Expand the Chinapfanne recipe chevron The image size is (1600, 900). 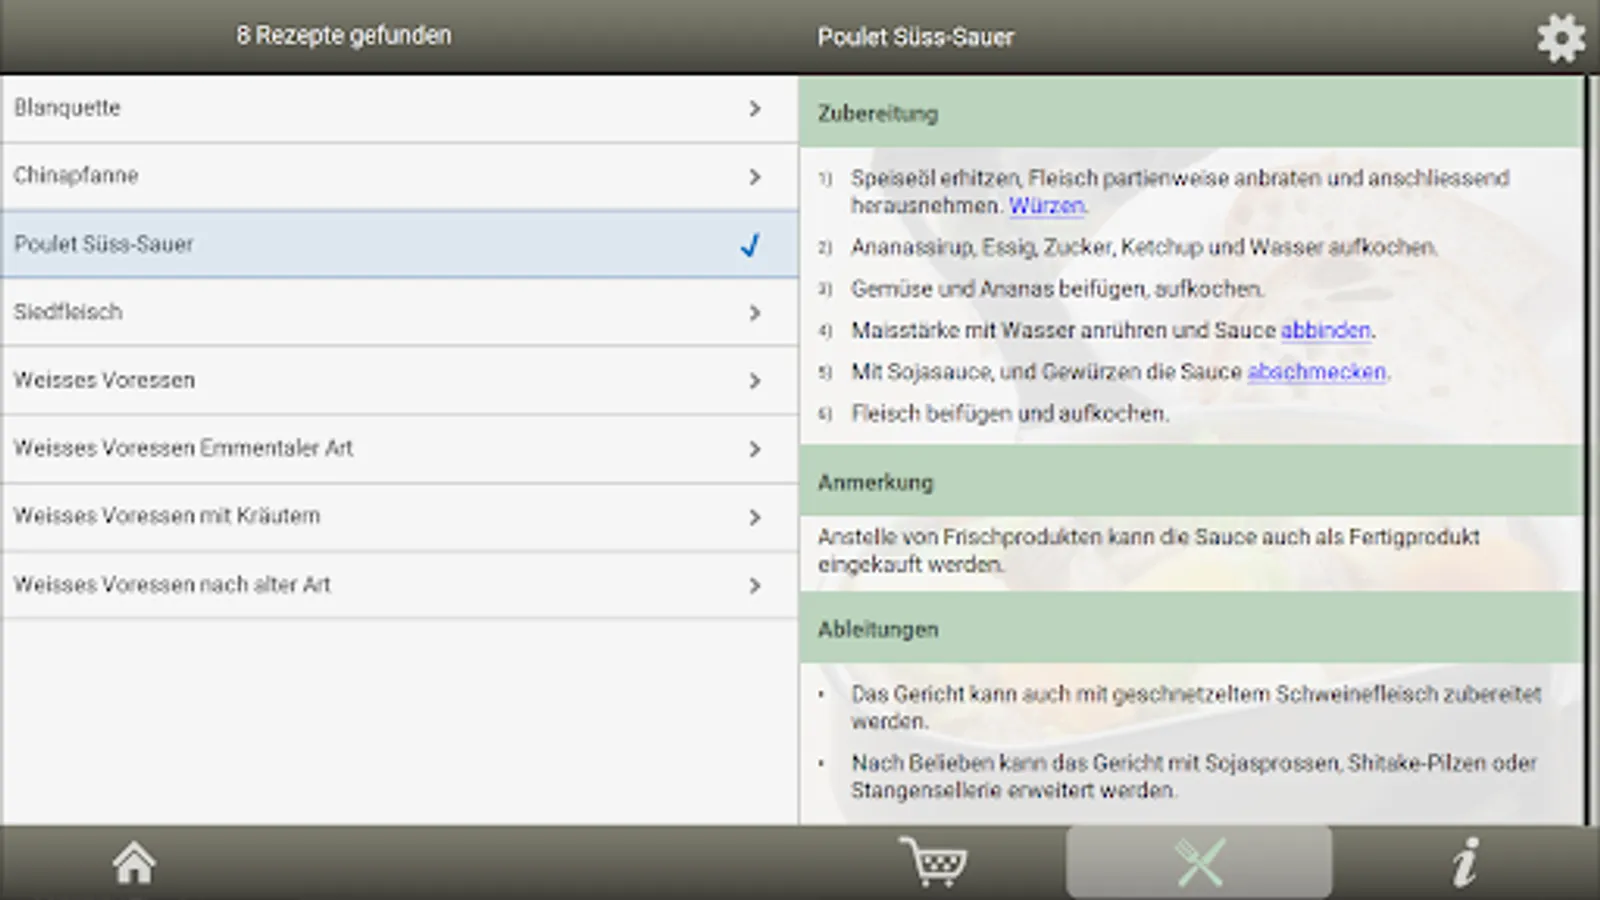(x=755, y=177)
